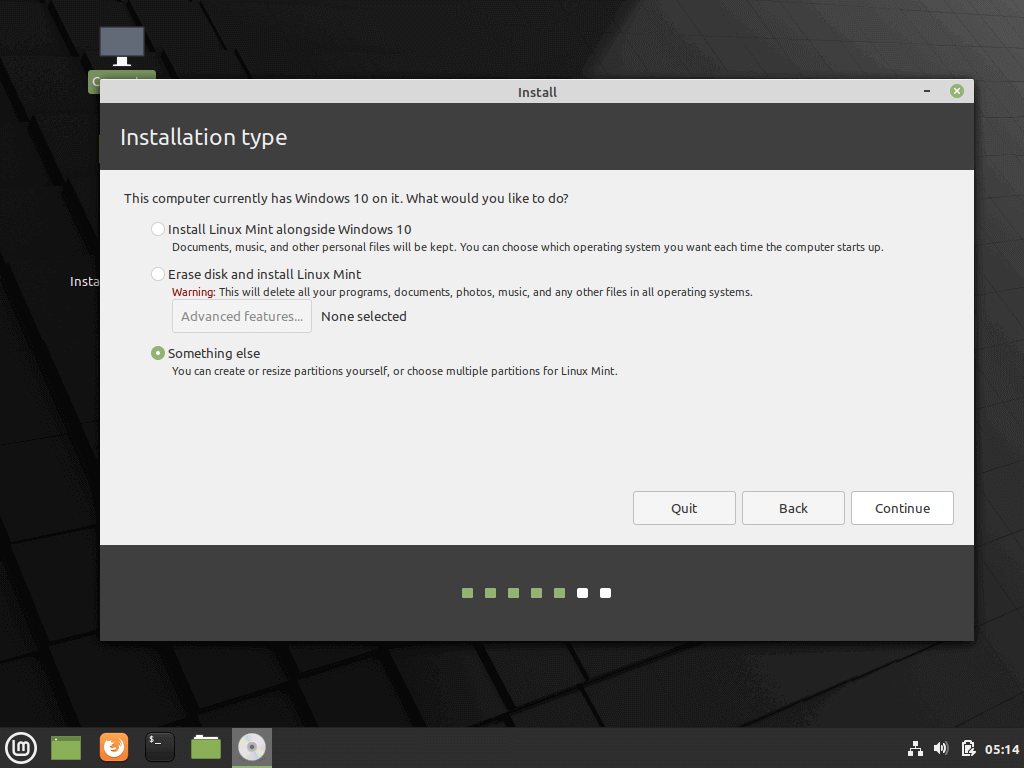Select the Something else option
Viewport: 1024px width, 768px height.
[x=158, y=353]
